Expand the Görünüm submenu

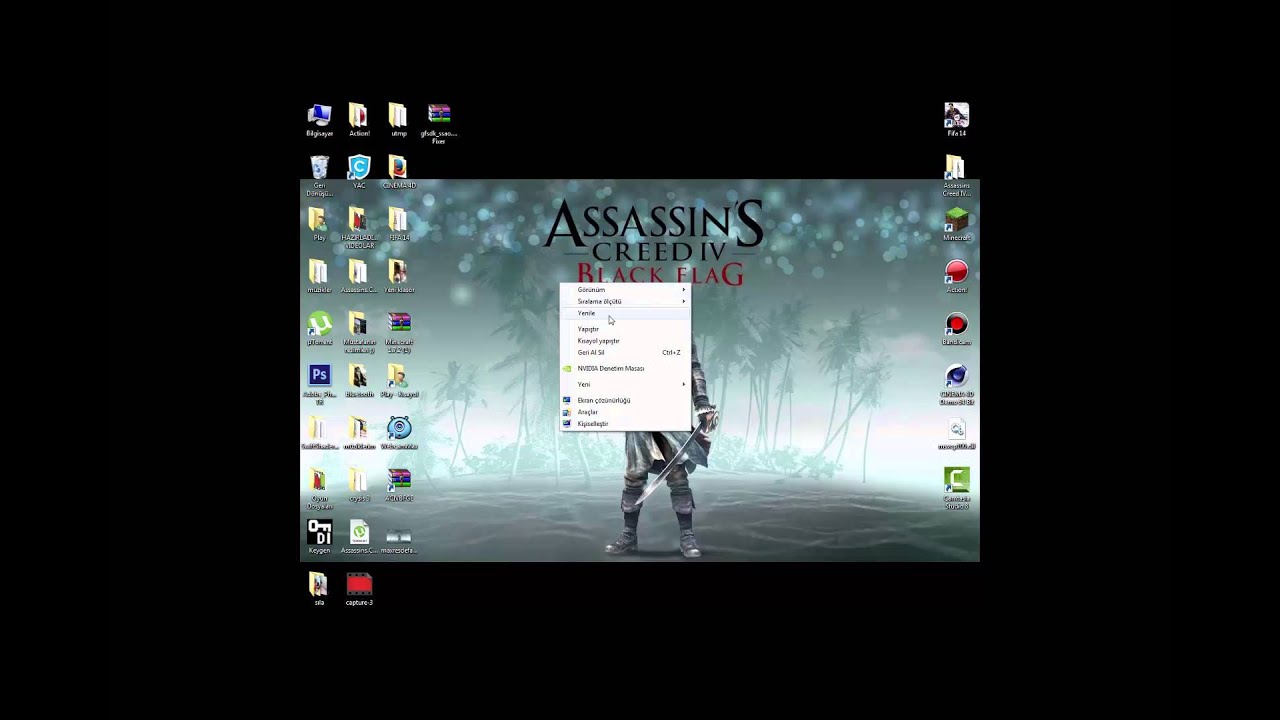(x=626, y=289)
